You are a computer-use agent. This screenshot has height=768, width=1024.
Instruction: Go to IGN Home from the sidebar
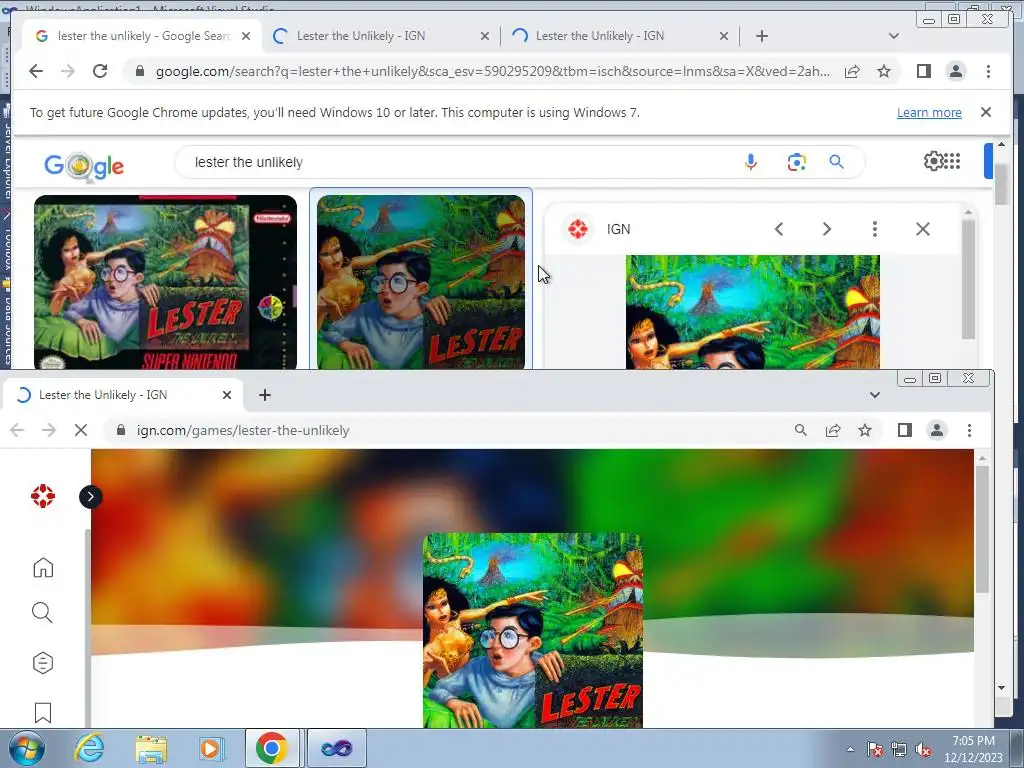(43, 568)
